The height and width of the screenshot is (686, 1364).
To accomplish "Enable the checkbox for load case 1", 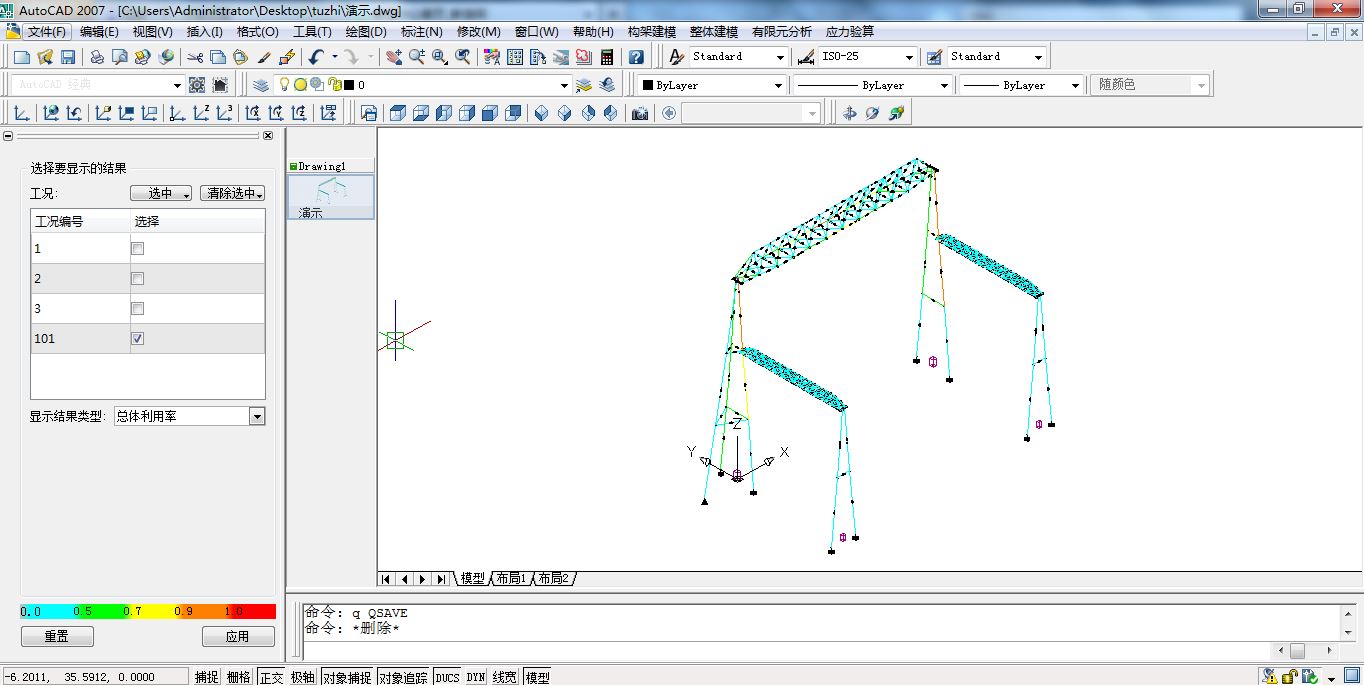I will (138, 249).
